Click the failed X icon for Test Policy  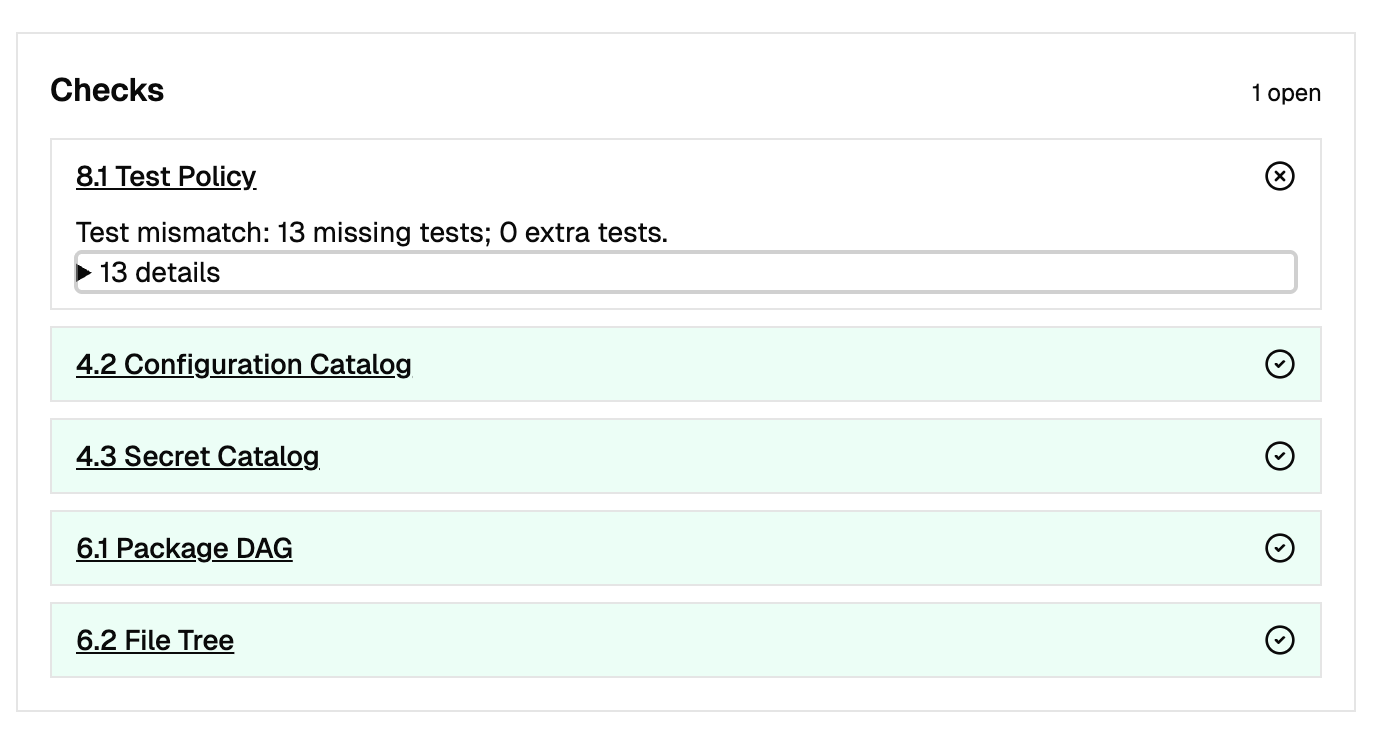1279,176
